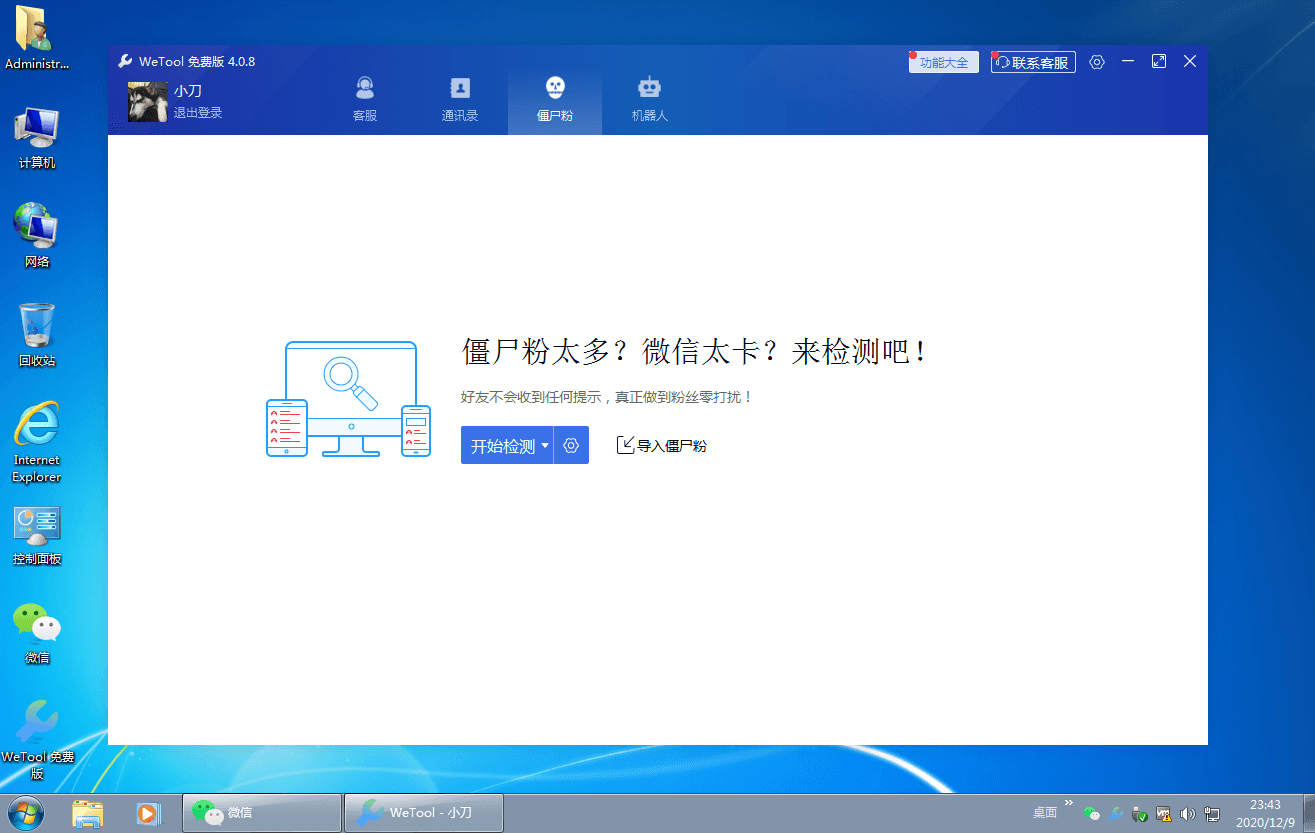Adjust volume using the speaker tray icon
Viewport: 1315px width, 833px height.
tap(1188, 813)
